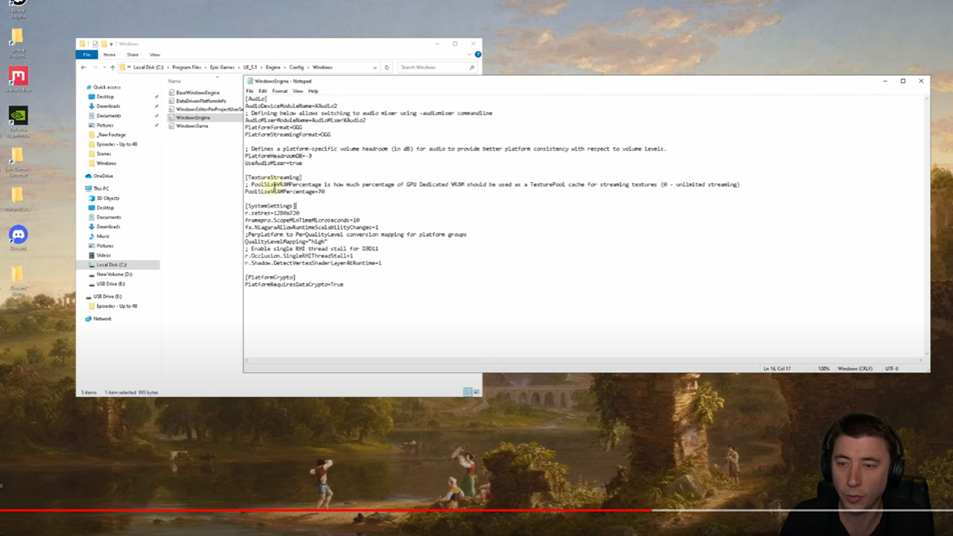Refresh the Windows folder view
Screen dimensions: 953x536
coord(387,67)
